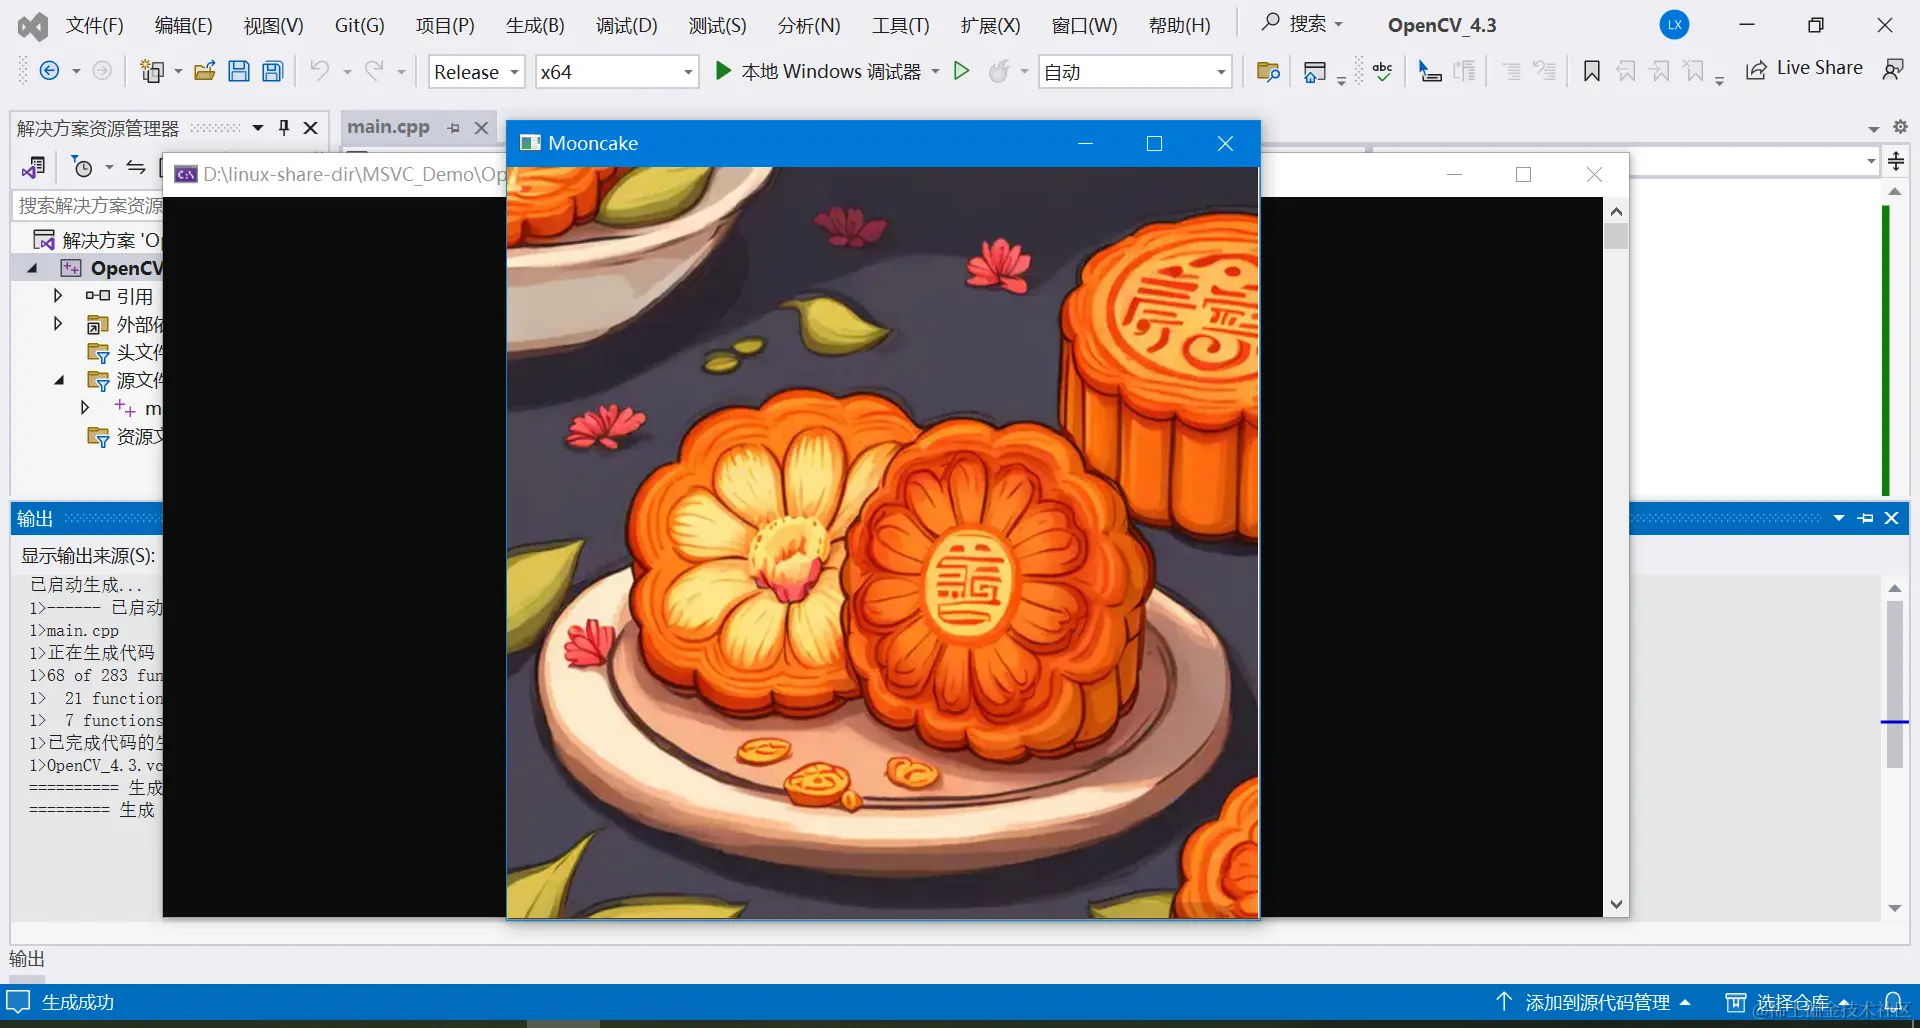The width and height of the screenshot is (1920, 1028).
Task: Open the 工具(T) menu
Action: 901,25
